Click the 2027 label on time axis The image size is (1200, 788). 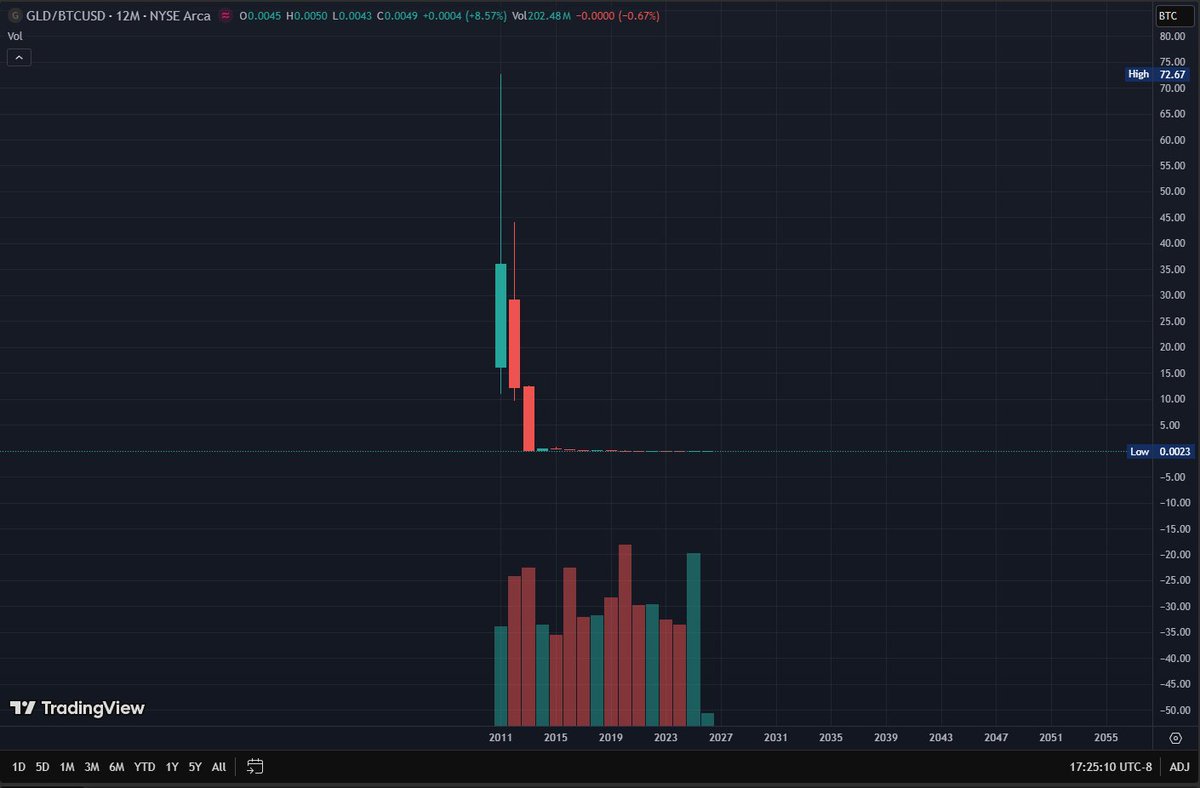pyautogui.click(x=721, y=737)
